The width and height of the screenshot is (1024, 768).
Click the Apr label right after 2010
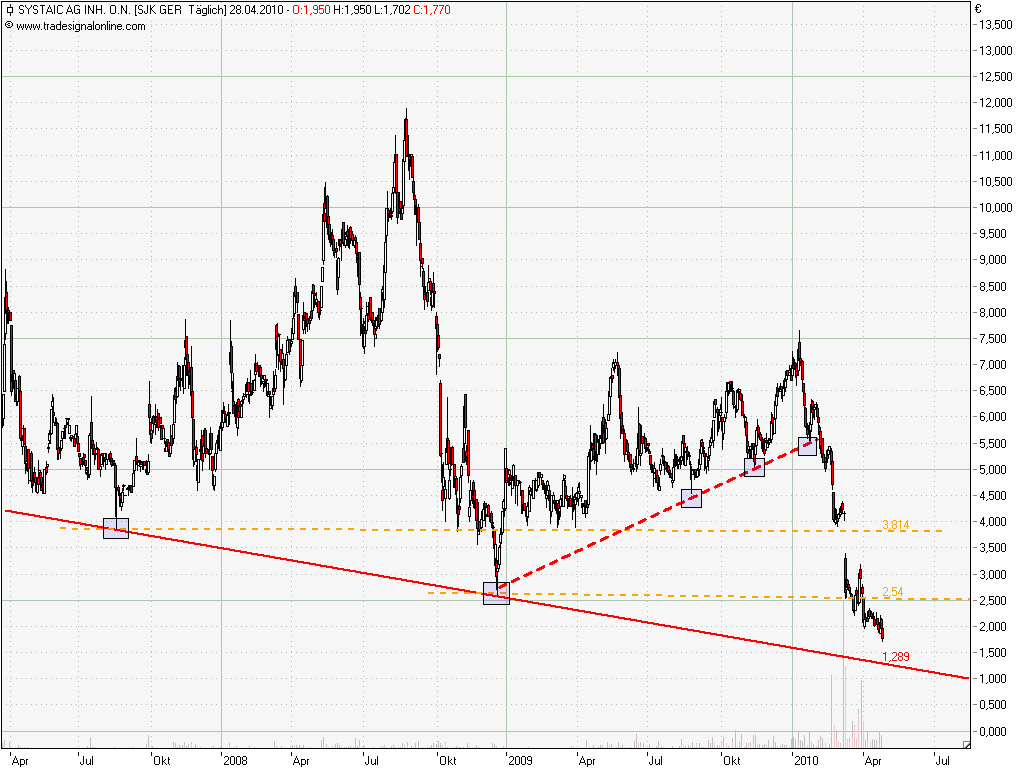[x=873, y=760]
